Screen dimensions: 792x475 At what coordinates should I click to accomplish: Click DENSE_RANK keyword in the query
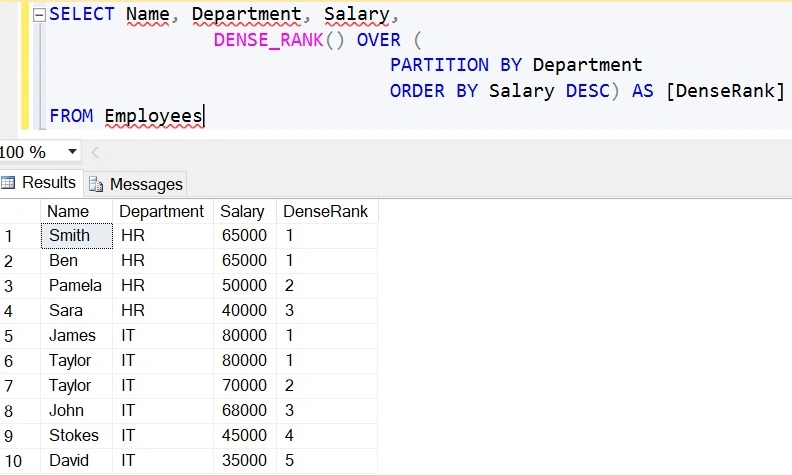268,40
